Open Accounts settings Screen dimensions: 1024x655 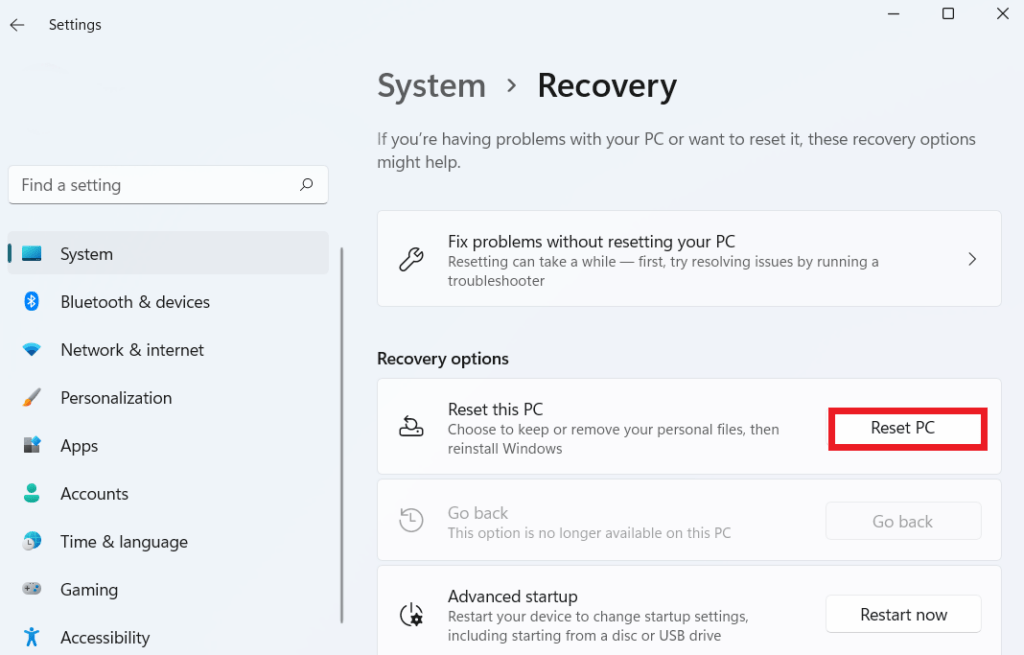[94, 493]
